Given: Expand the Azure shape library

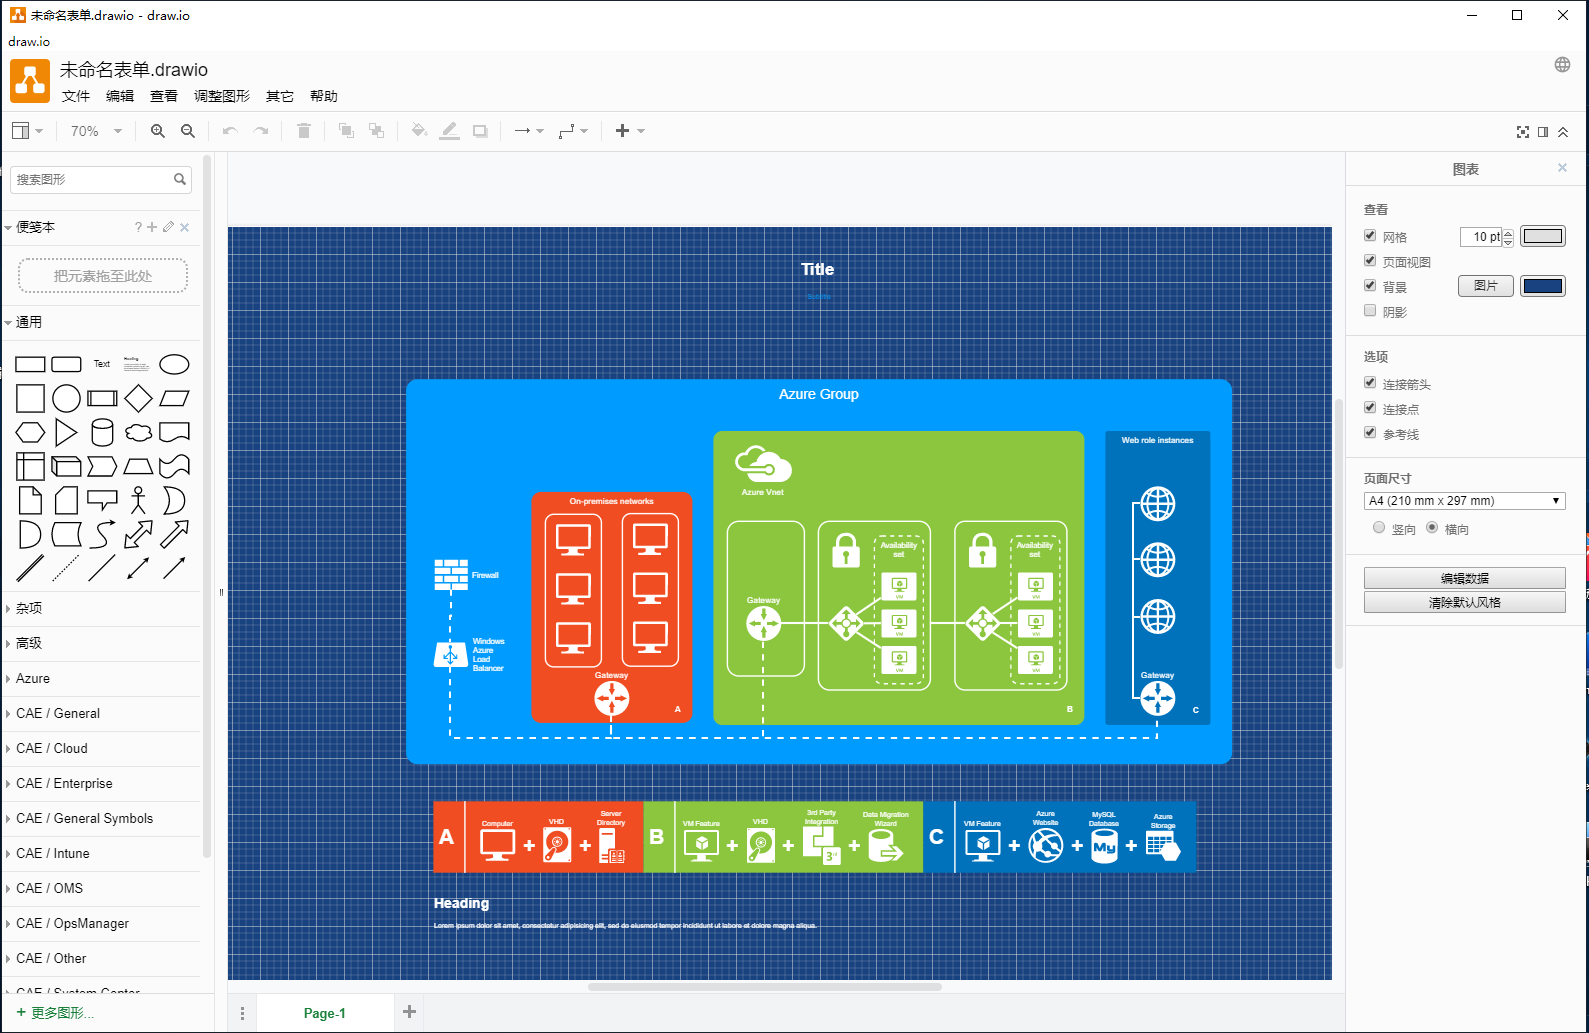Looking at the screenshot, I should (x=102, y=678).
